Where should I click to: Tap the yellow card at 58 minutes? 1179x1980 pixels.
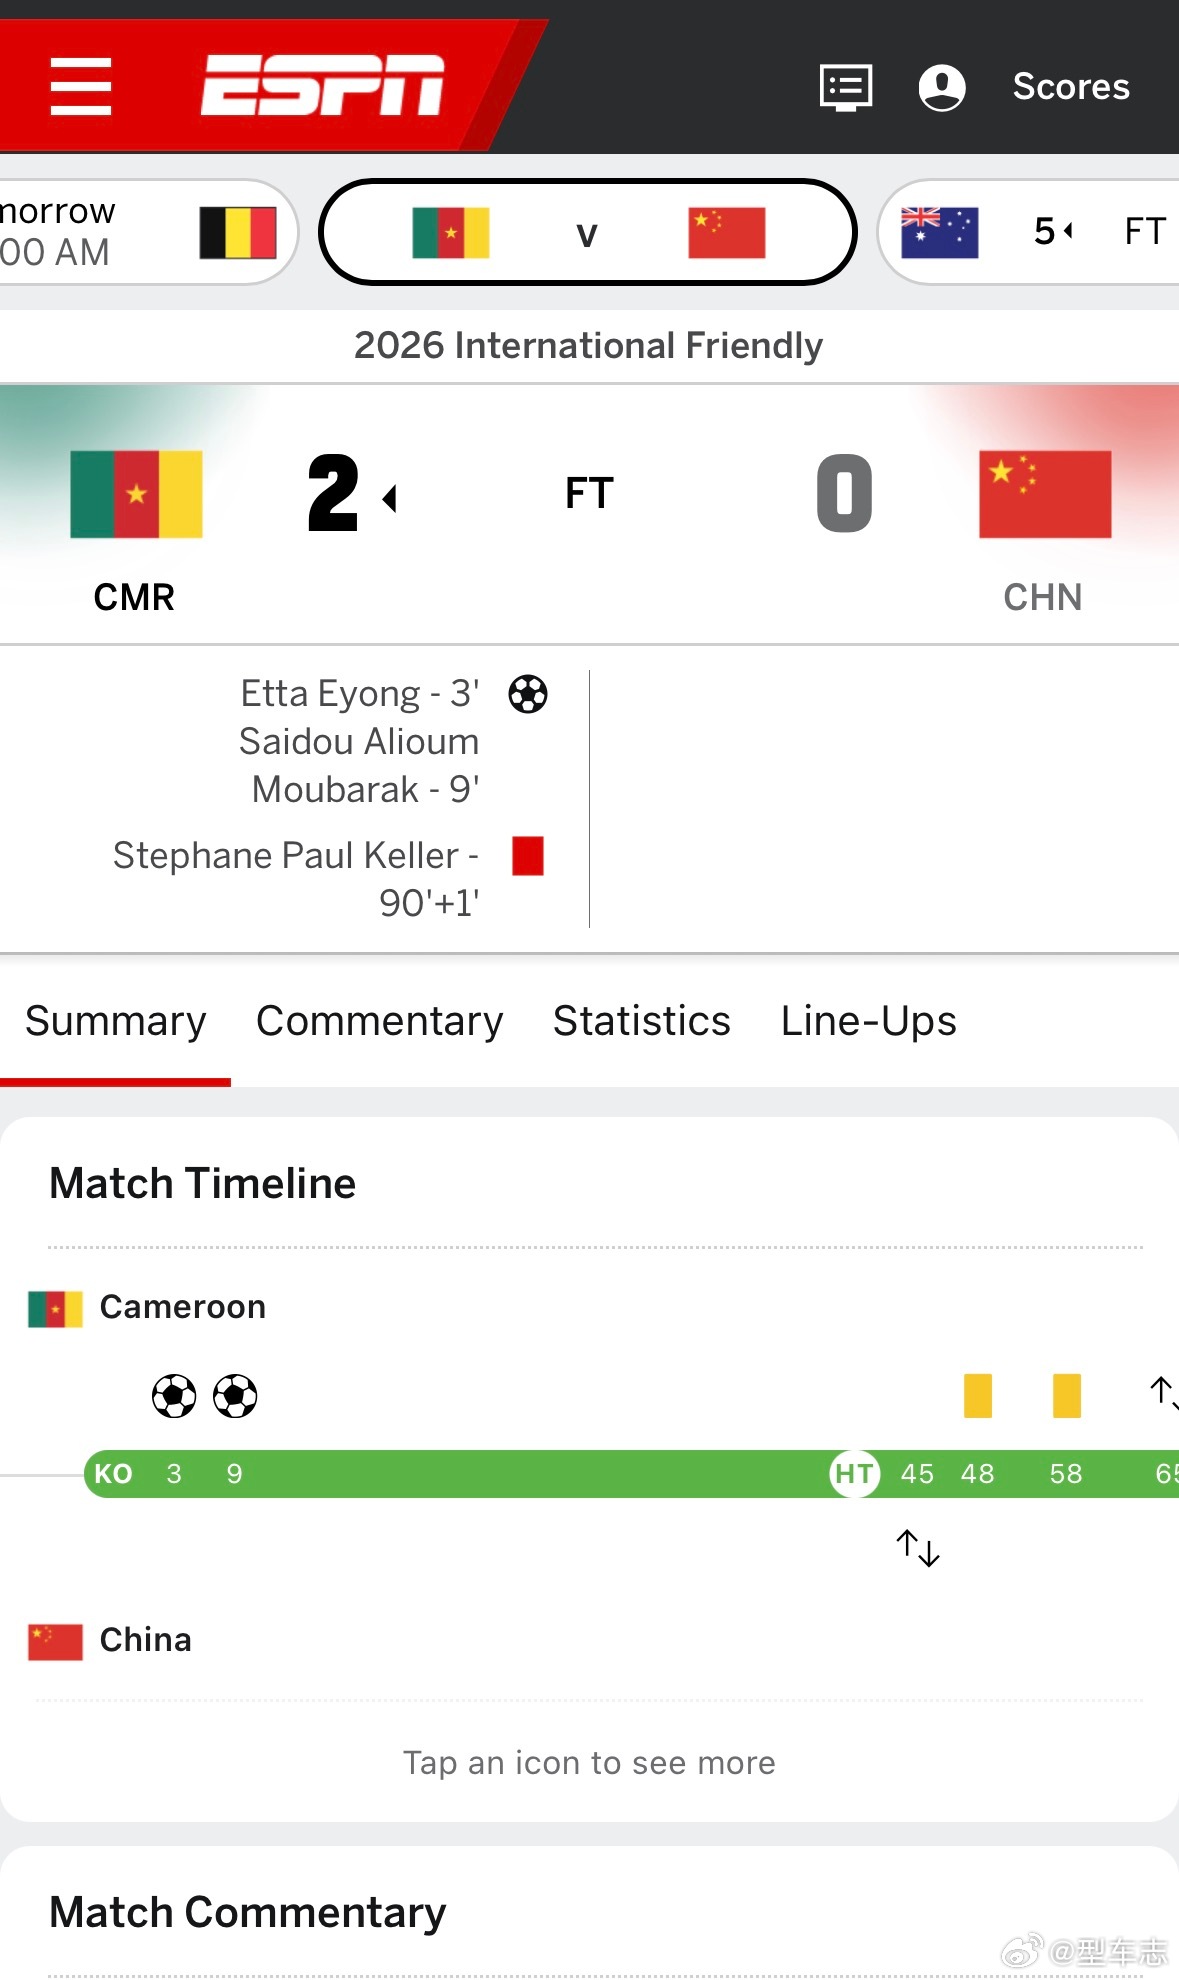point(1066,1396)
